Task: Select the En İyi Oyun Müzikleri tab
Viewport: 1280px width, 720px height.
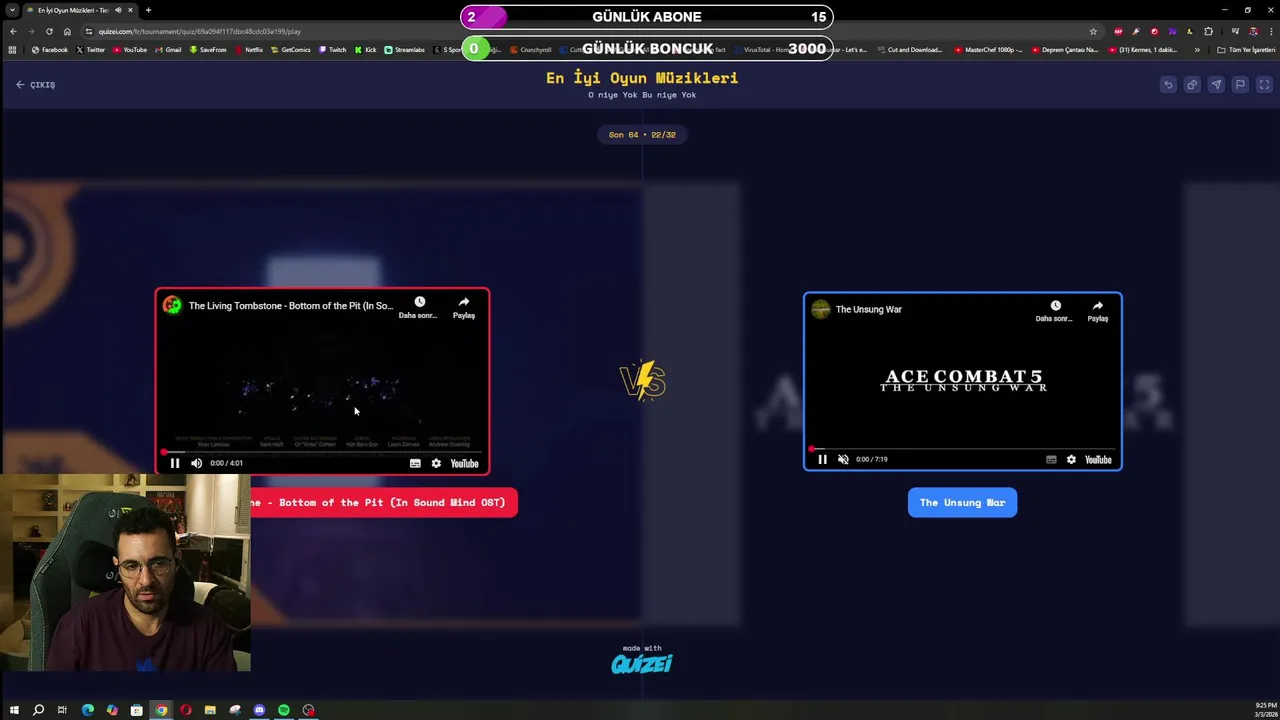Action: tap(81, 10)
